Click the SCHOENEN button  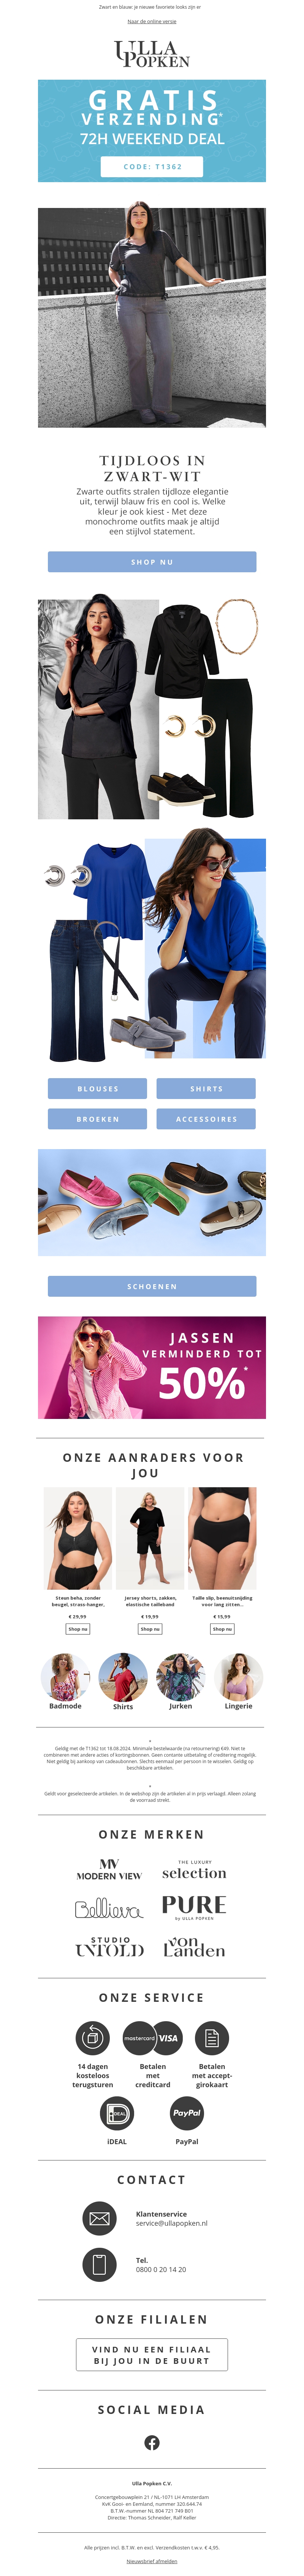(152, 1286)
